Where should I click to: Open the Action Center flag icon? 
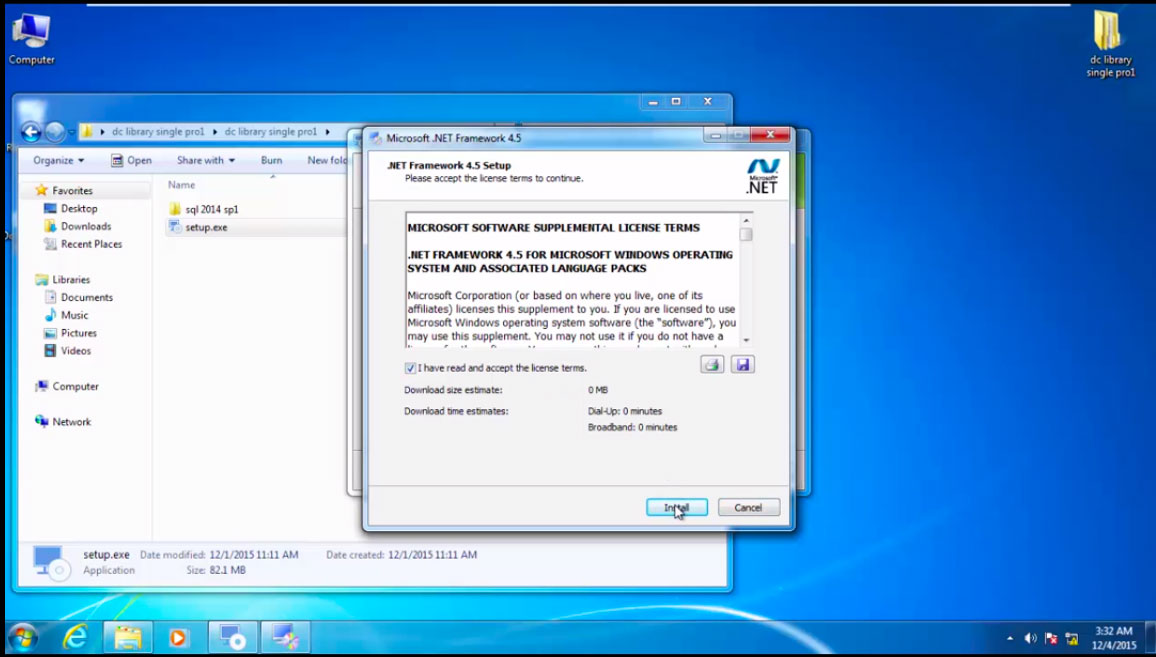pos(1051,639)
